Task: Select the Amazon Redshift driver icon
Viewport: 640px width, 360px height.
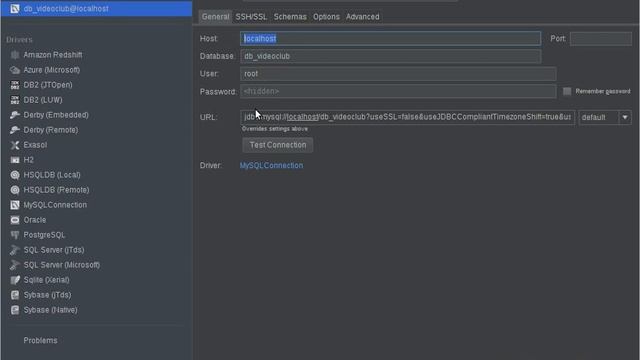Action: click(15, 55)
